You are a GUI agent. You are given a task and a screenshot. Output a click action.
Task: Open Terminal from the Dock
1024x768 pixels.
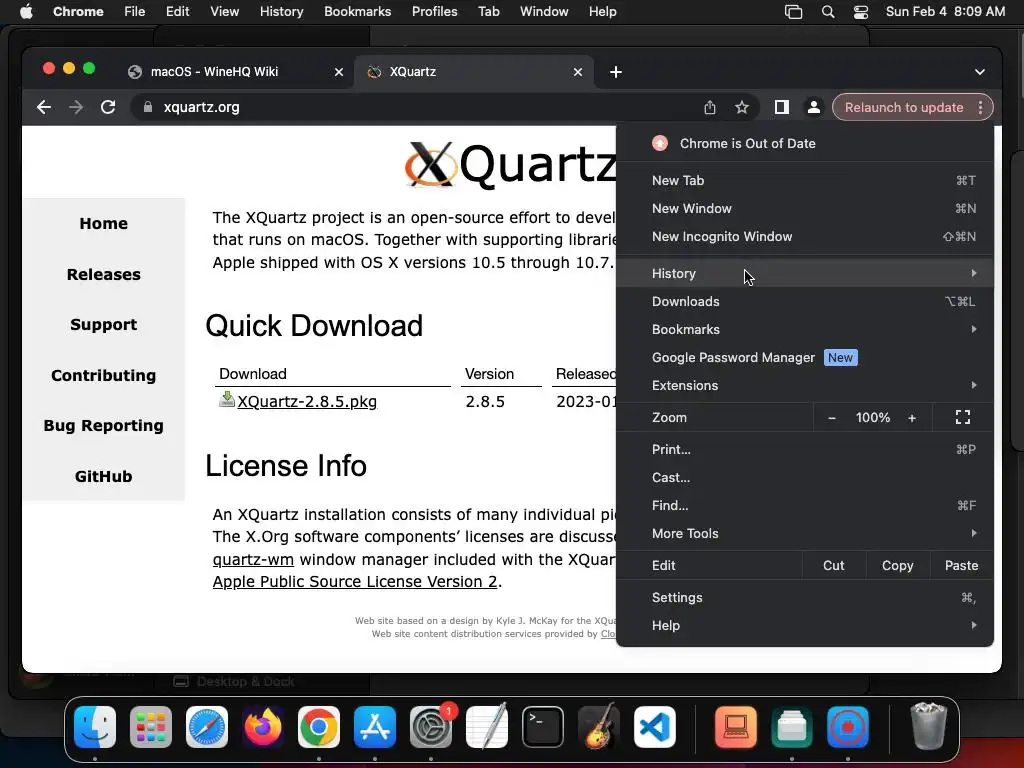(x=543, y=727)
